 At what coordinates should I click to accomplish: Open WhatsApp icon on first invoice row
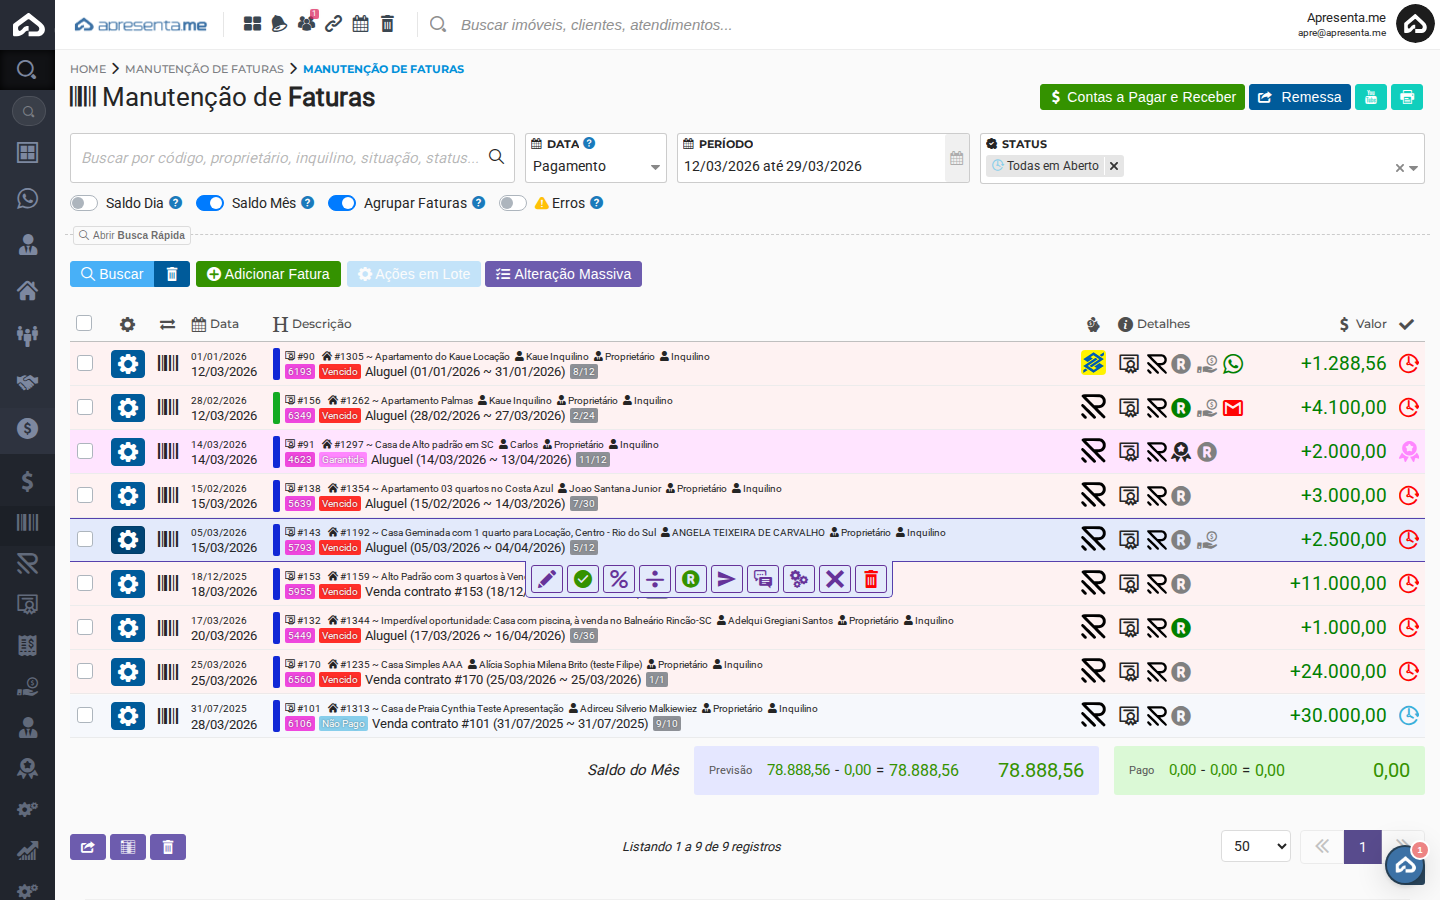pos(1233,364)
